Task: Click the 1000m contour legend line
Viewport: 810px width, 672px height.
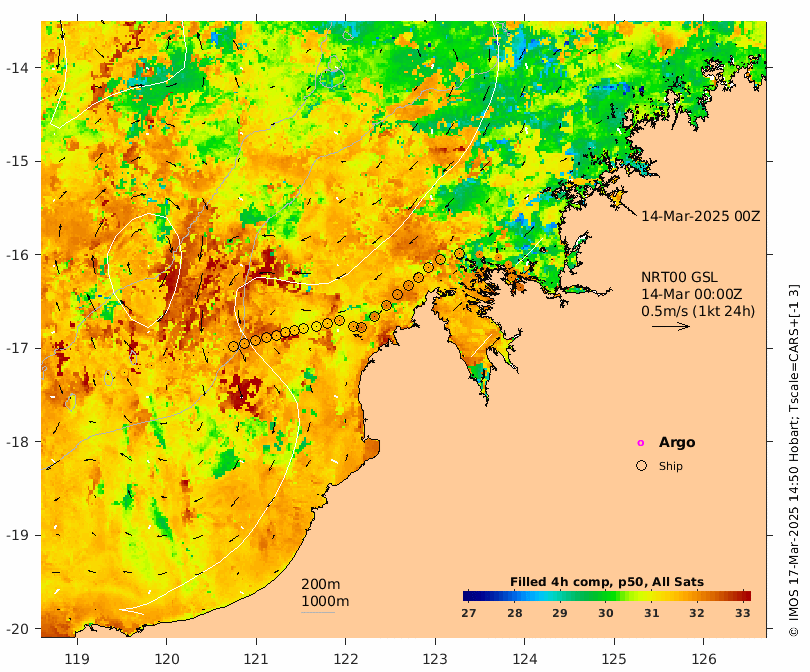Action: 318,613
